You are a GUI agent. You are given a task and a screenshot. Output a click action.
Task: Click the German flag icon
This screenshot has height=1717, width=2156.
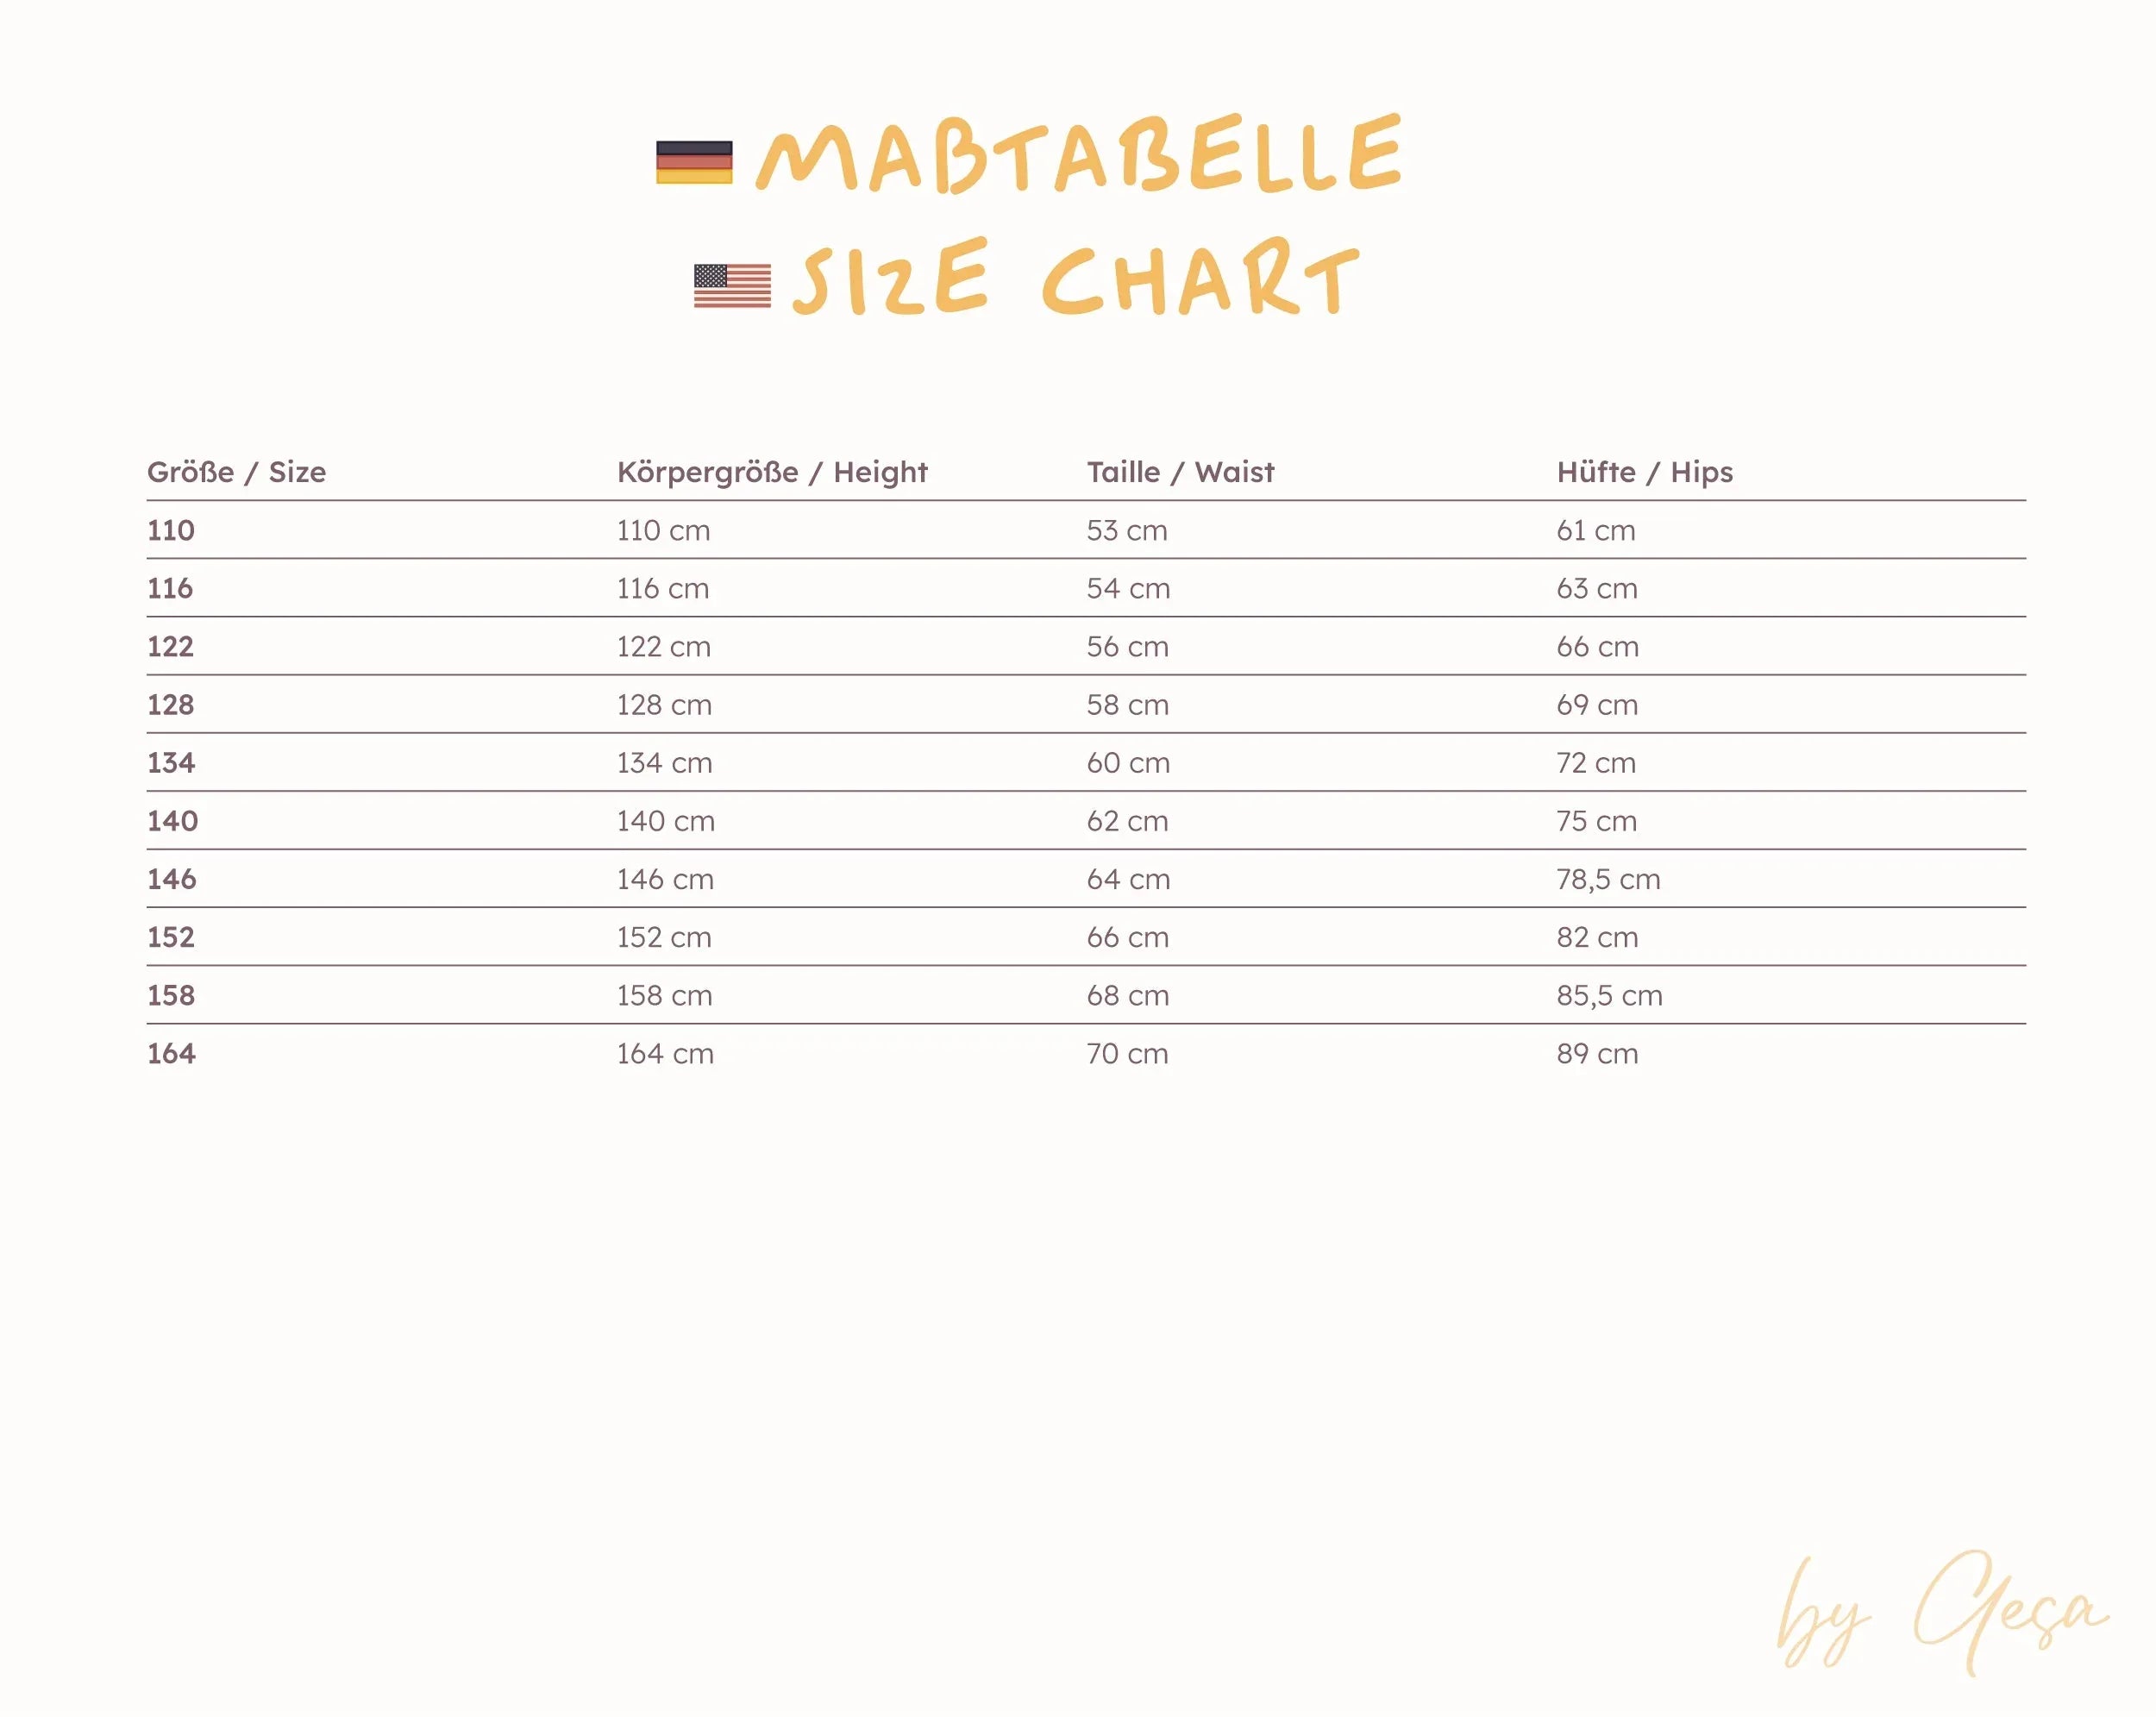[x=694, y=163]
